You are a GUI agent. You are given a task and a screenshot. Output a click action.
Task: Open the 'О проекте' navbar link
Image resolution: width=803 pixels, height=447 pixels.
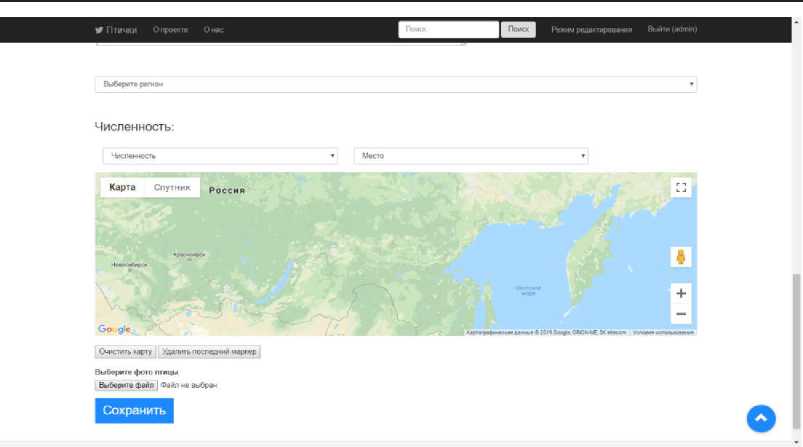(x=171, y=30)
